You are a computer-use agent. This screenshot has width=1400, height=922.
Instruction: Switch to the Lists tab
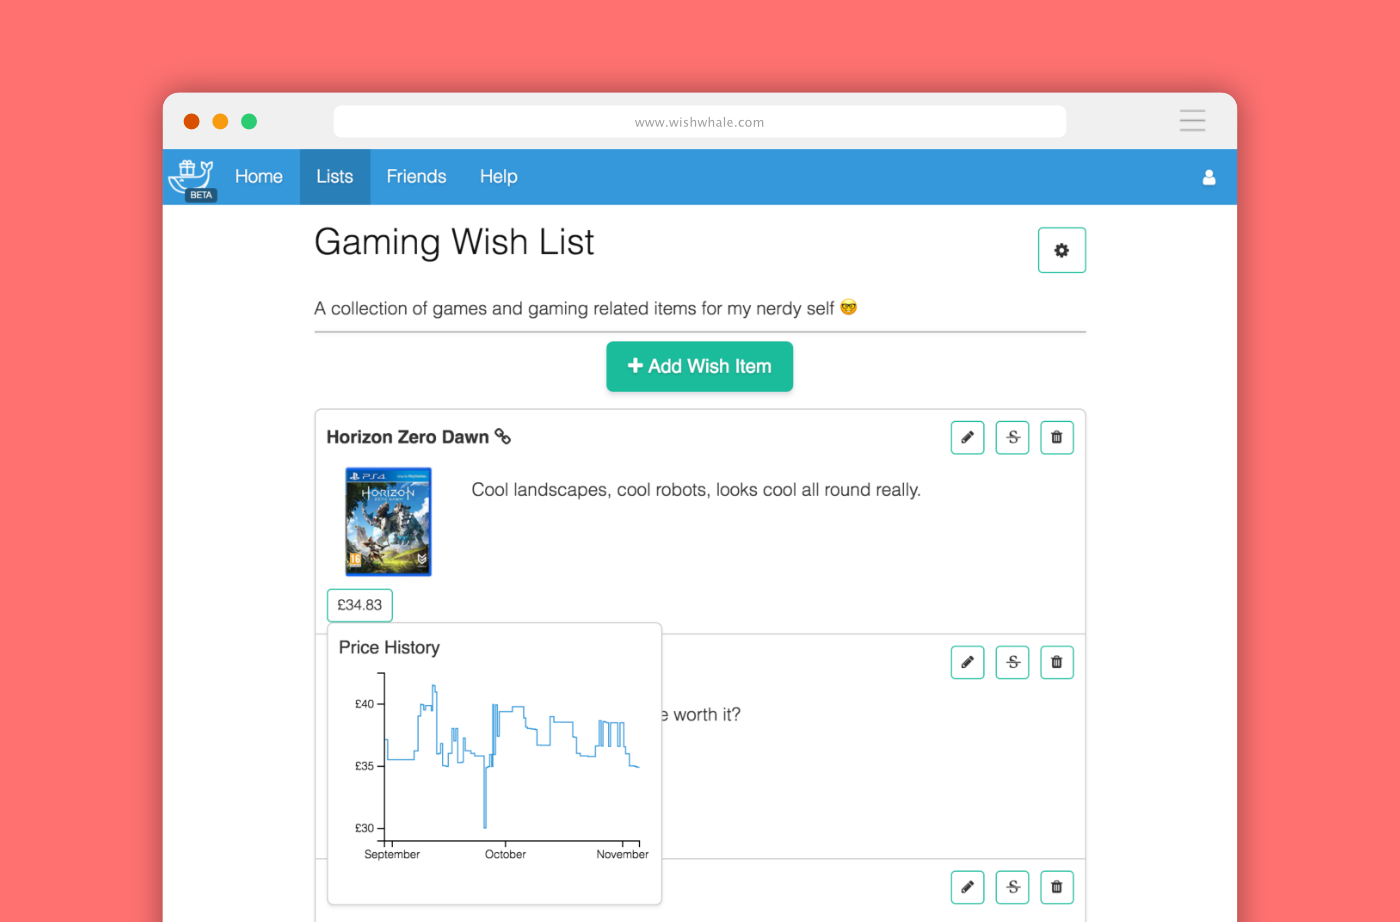pyautogui.click(x=334, y=176)
